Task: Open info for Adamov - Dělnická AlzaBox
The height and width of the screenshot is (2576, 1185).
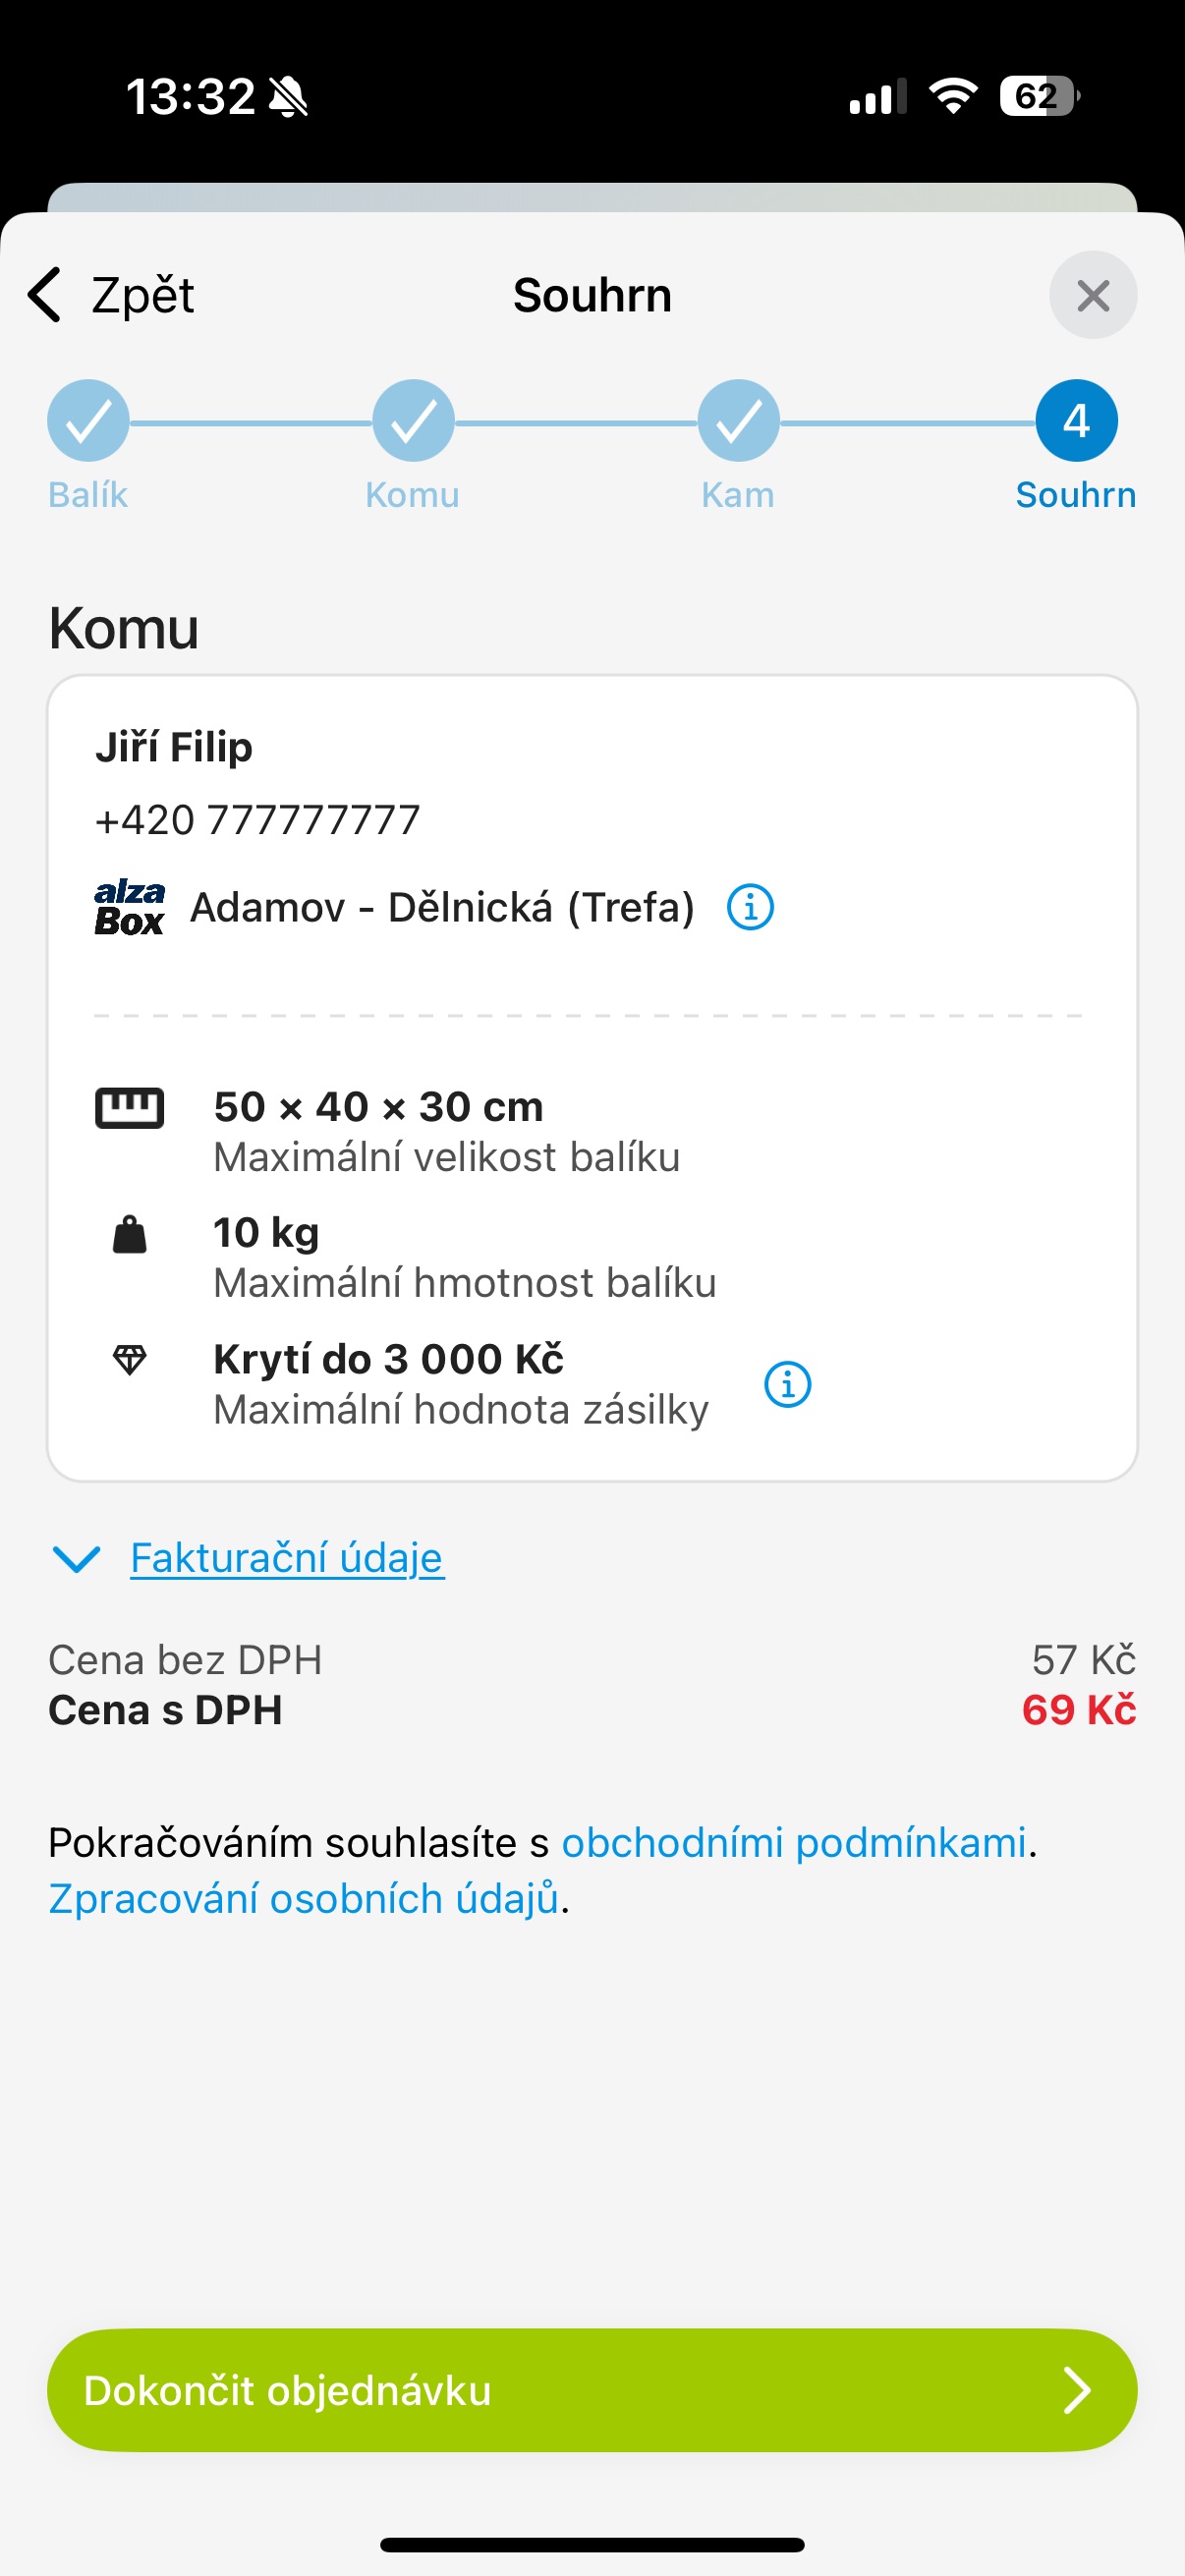Action: [750, 907]
